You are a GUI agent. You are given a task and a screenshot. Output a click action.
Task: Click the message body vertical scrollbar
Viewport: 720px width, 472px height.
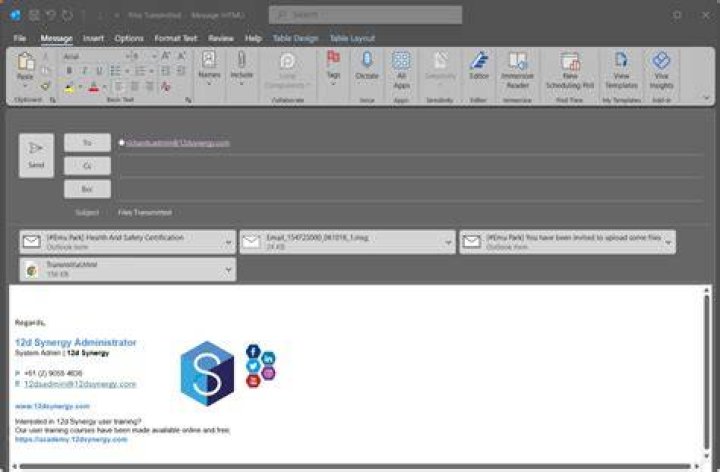706,372
